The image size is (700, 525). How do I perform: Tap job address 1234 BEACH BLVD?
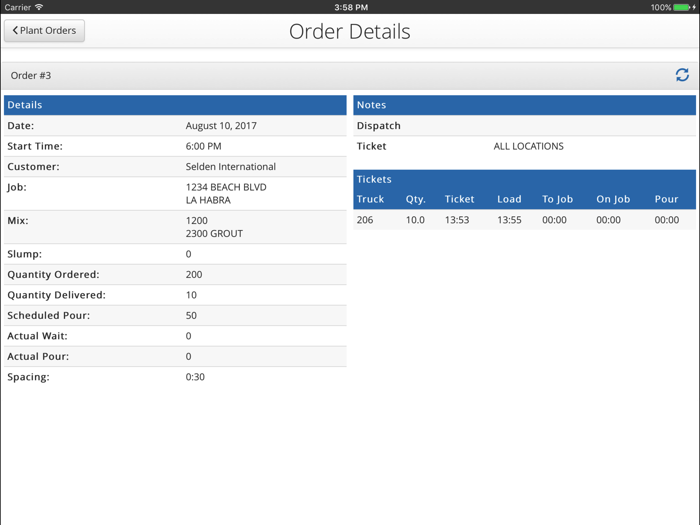(226, 187)
